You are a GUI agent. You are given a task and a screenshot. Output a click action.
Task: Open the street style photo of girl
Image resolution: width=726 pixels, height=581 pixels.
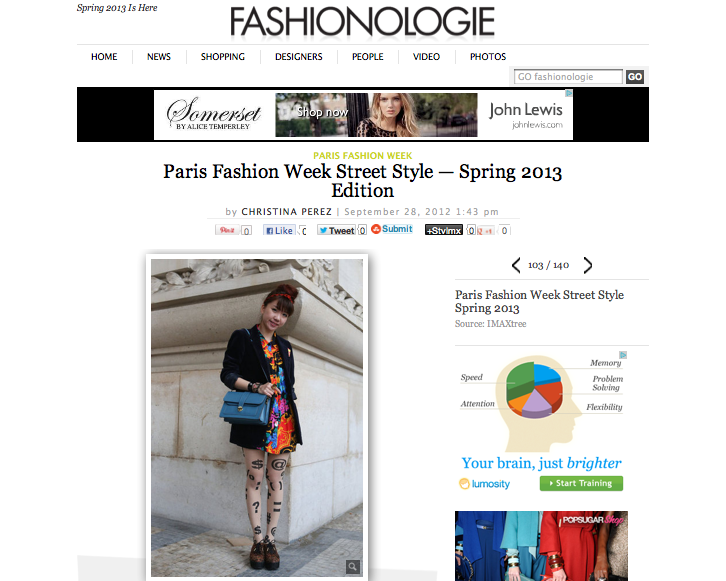tap(257, 418)
